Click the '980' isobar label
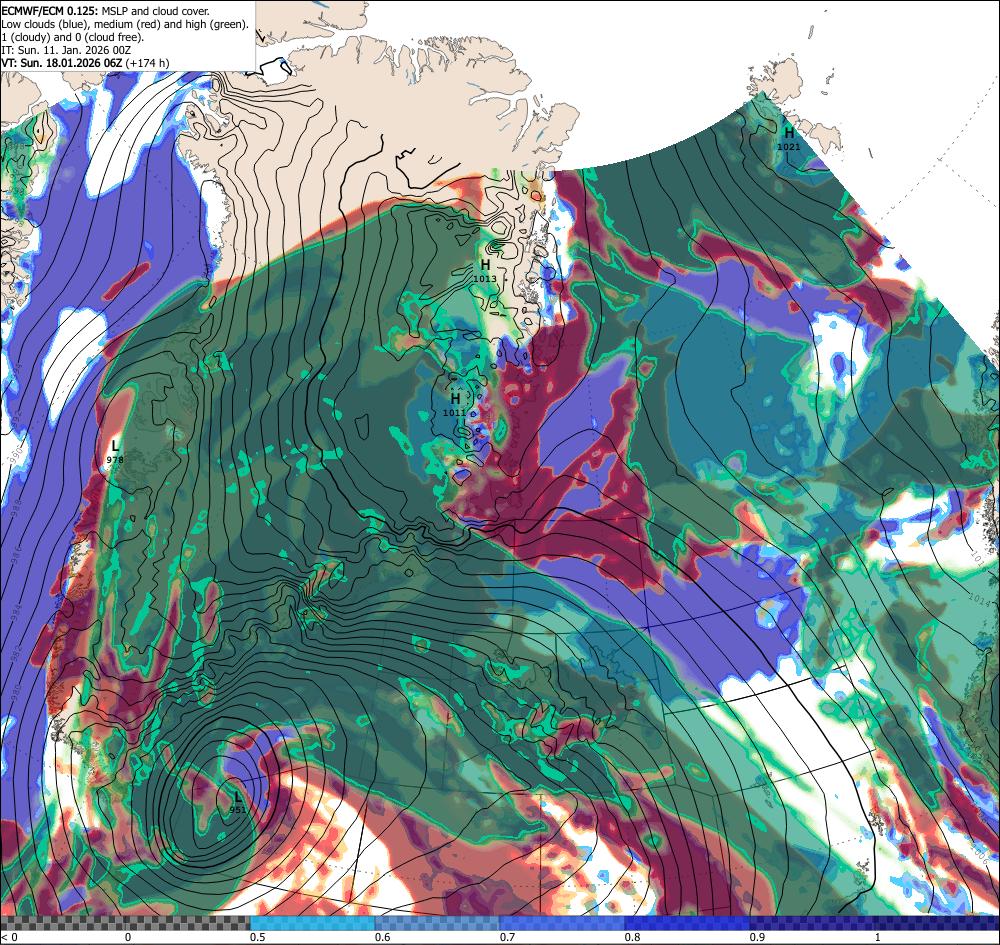This screenshot has height=945, width=1000. (15, 692)
